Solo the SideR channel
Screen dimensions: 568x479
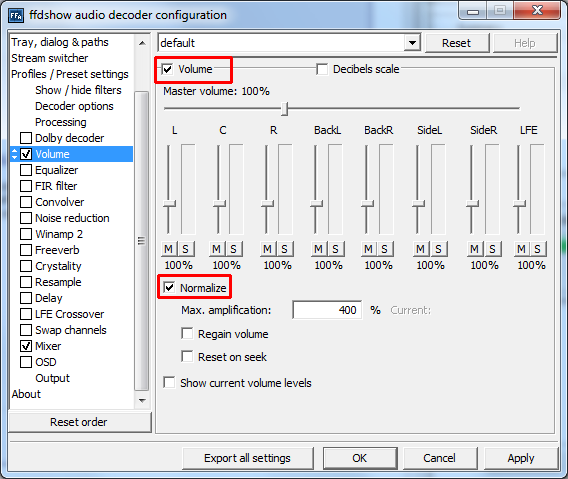click(493, 249)
